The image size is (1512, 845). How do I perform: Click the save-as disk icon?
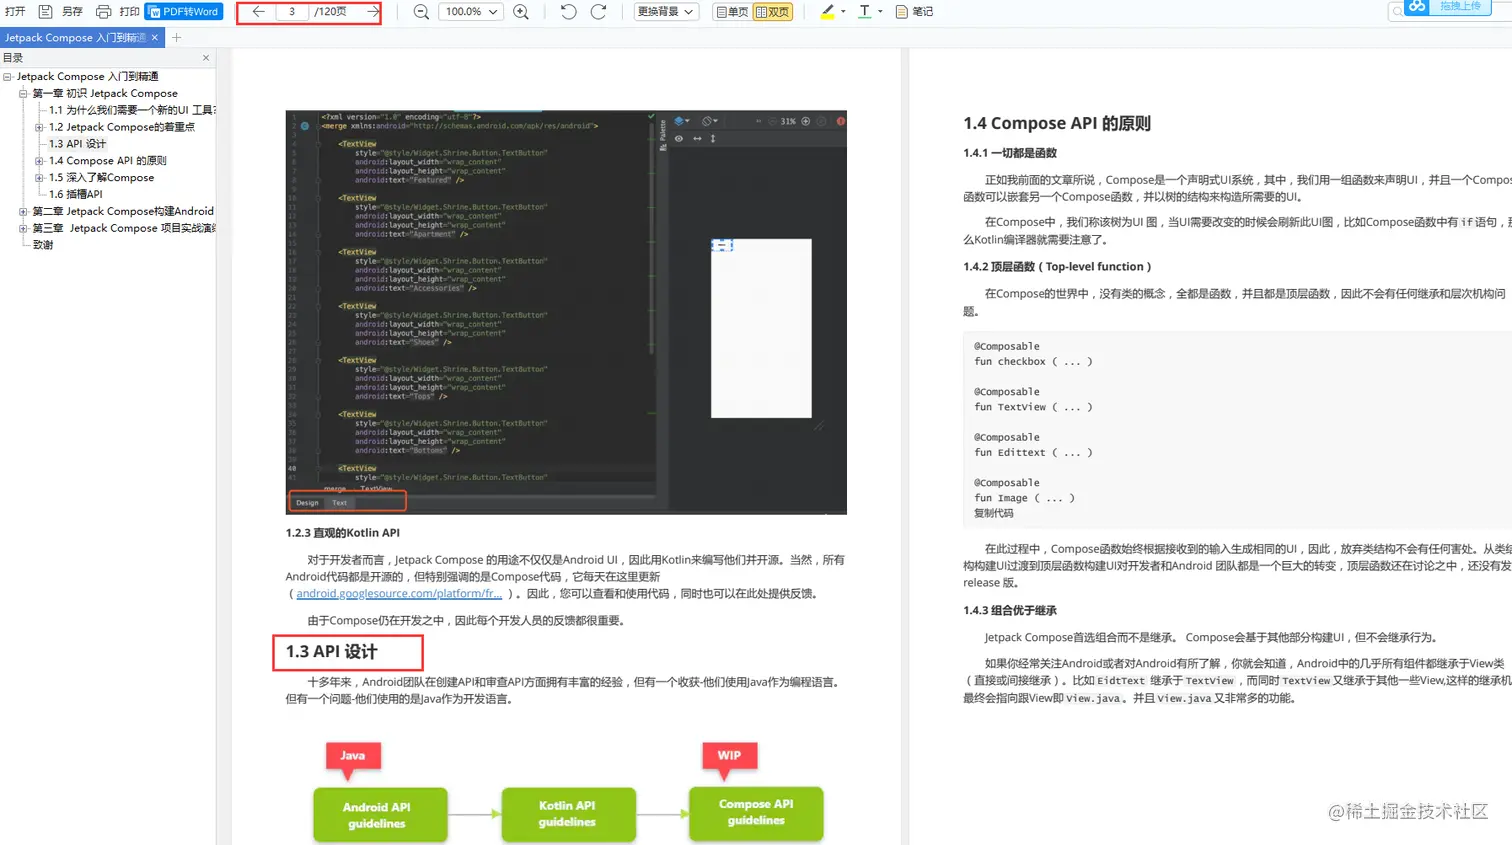click(45, 12)
